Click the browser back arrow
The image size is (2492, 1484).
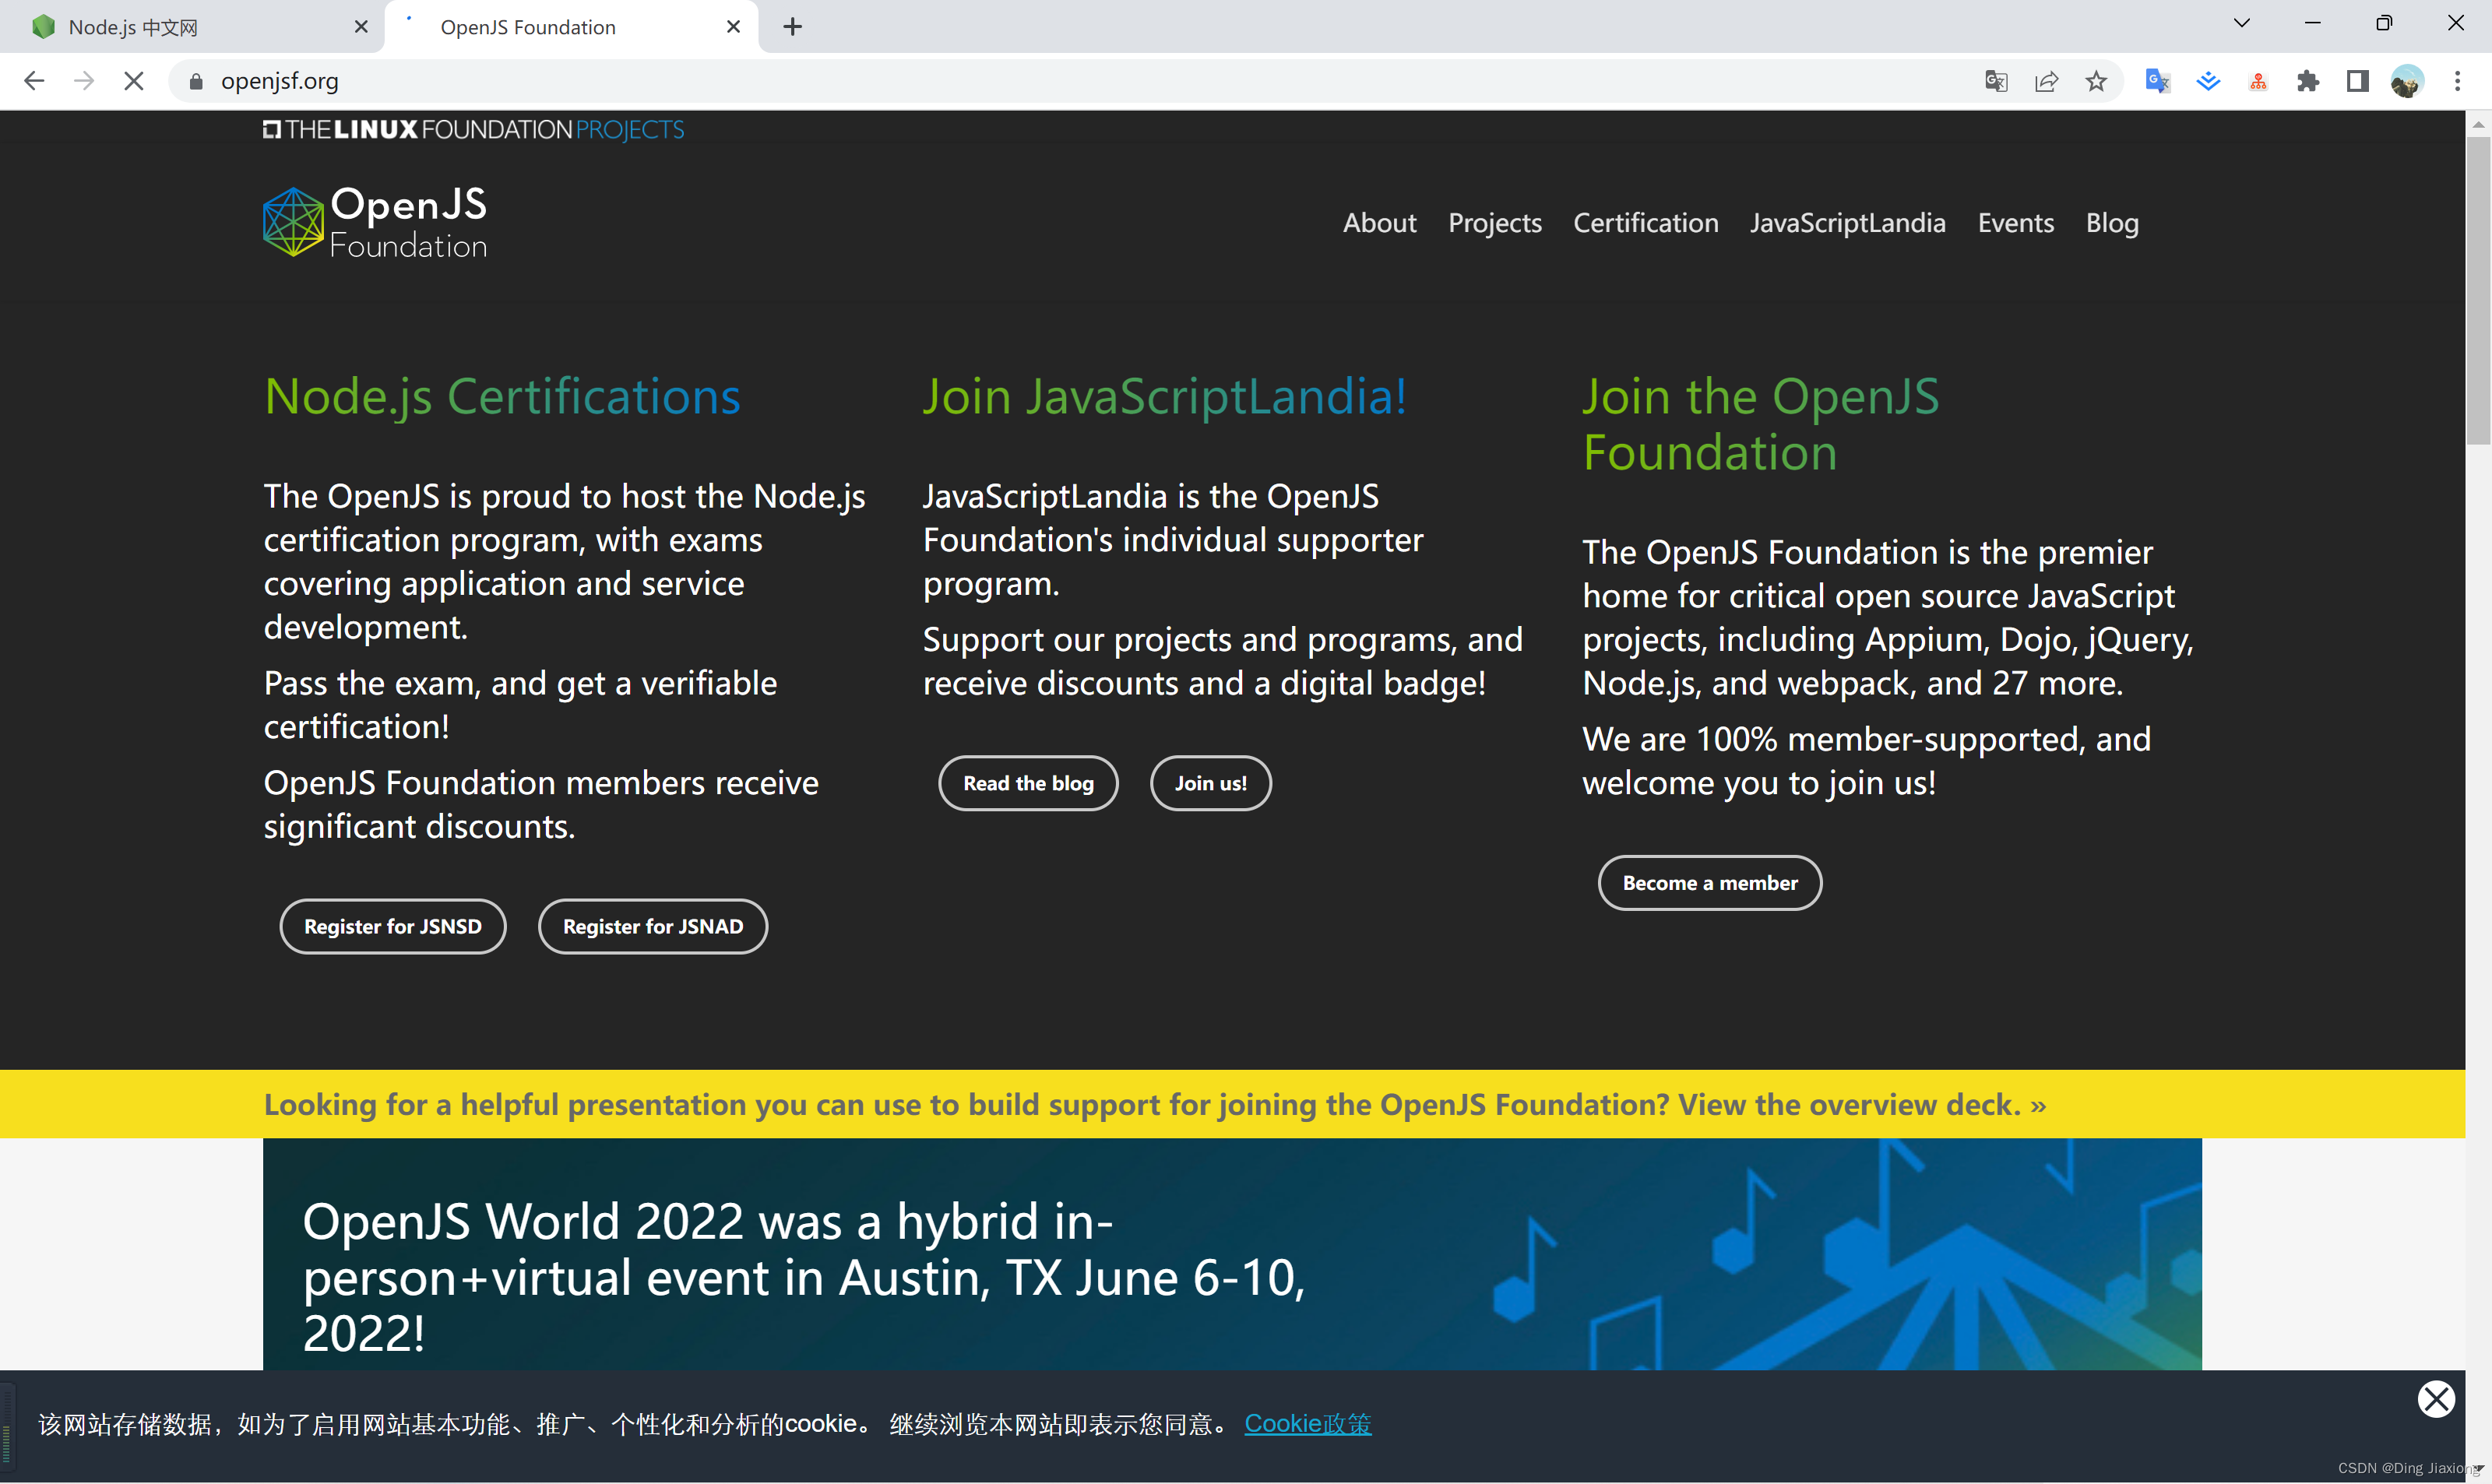34,81
